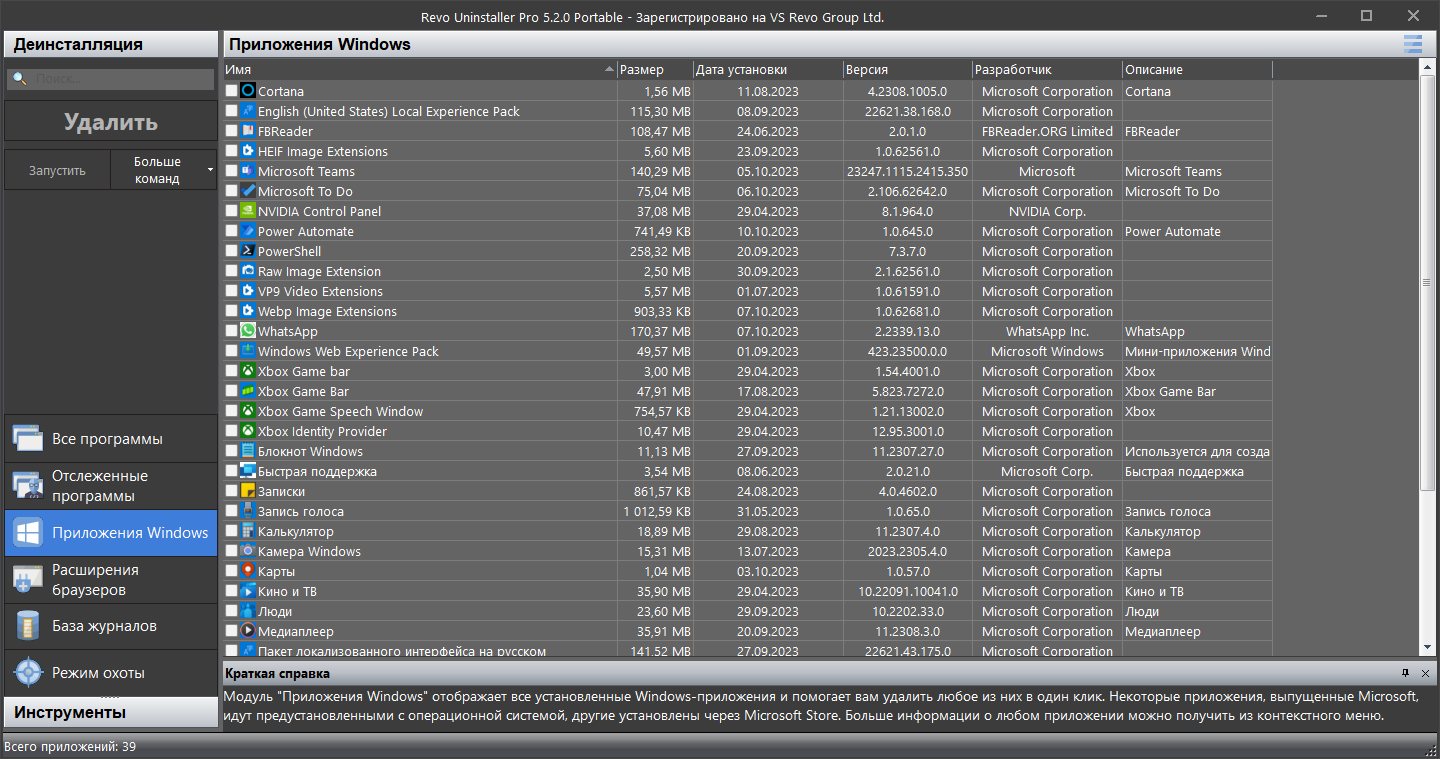
Task: Select English Local Experience Pack row
Action: (x=747, y=111)
